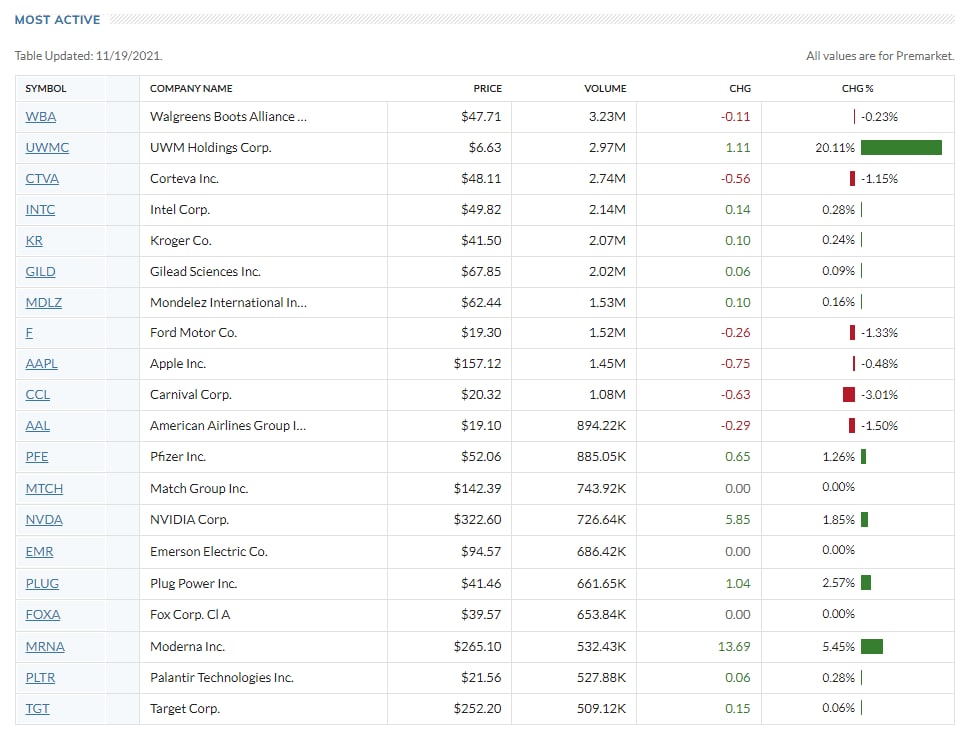Viewport: 968px width, 739px height.
Task: Click the NVIDIA price $322.60
Action: pyautogui.click(x=477, y=519)
